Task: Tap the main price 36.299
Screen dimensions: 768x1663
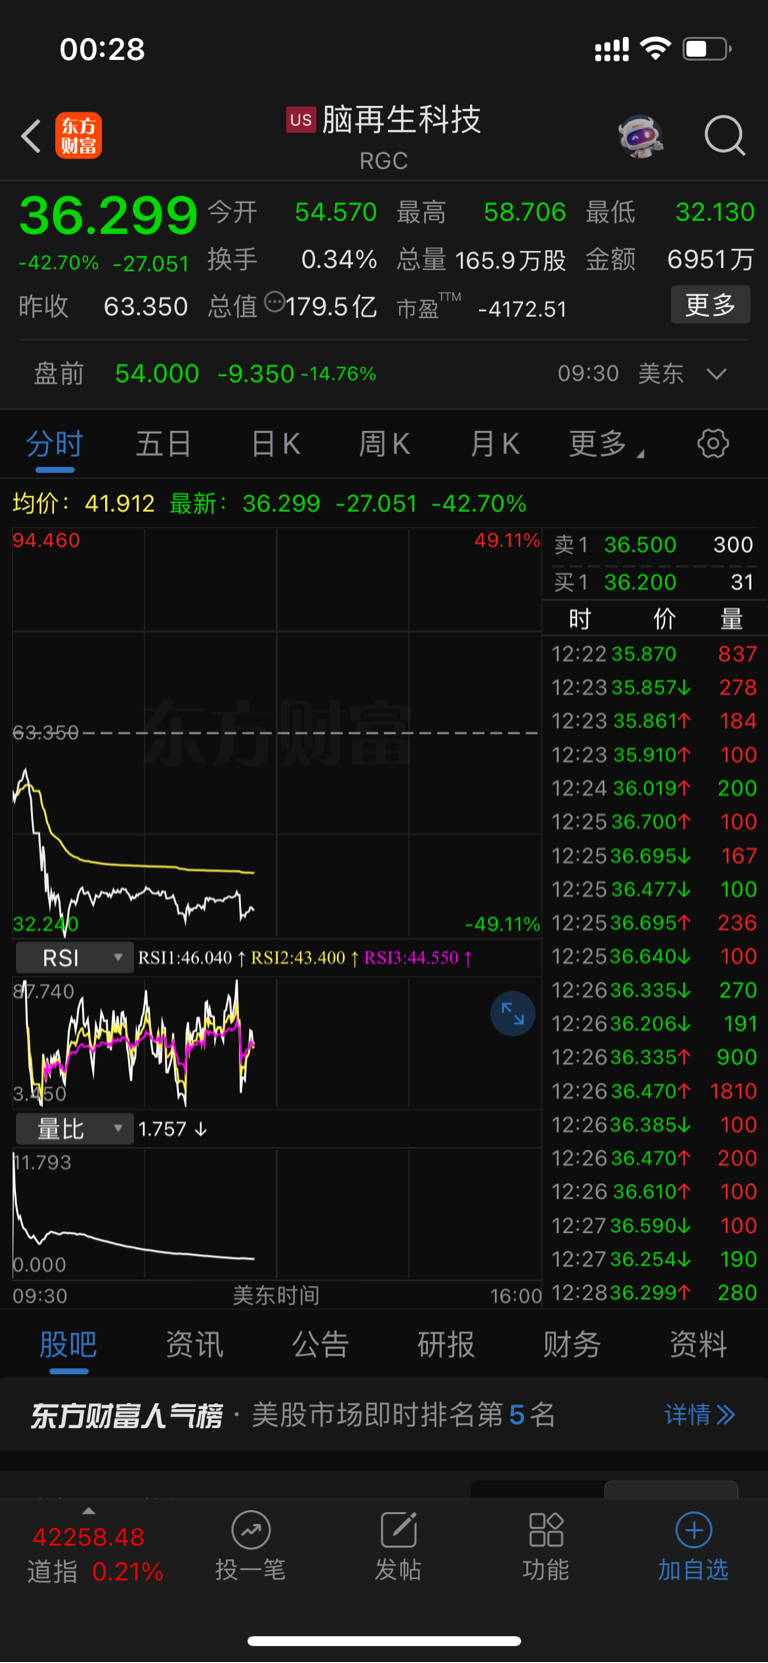Action: 109,215
